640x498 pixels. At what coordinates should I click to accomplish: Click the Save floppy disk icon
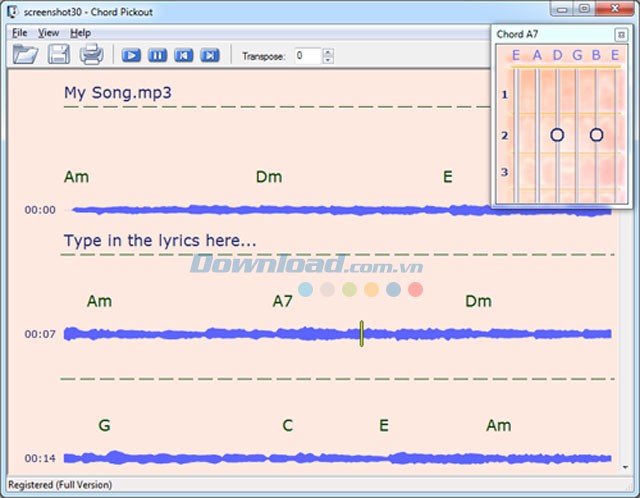click(59, 54)
